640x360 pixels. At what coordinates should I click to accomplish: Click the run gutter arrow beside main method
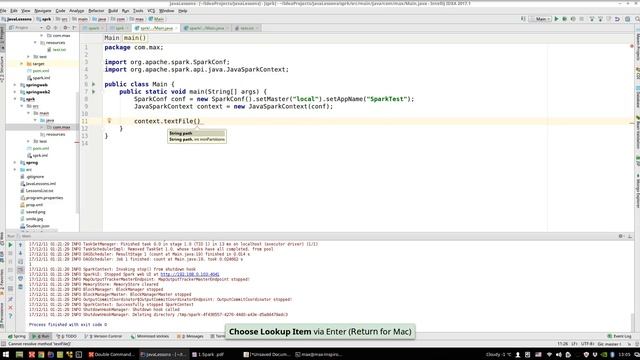(93, 91)
